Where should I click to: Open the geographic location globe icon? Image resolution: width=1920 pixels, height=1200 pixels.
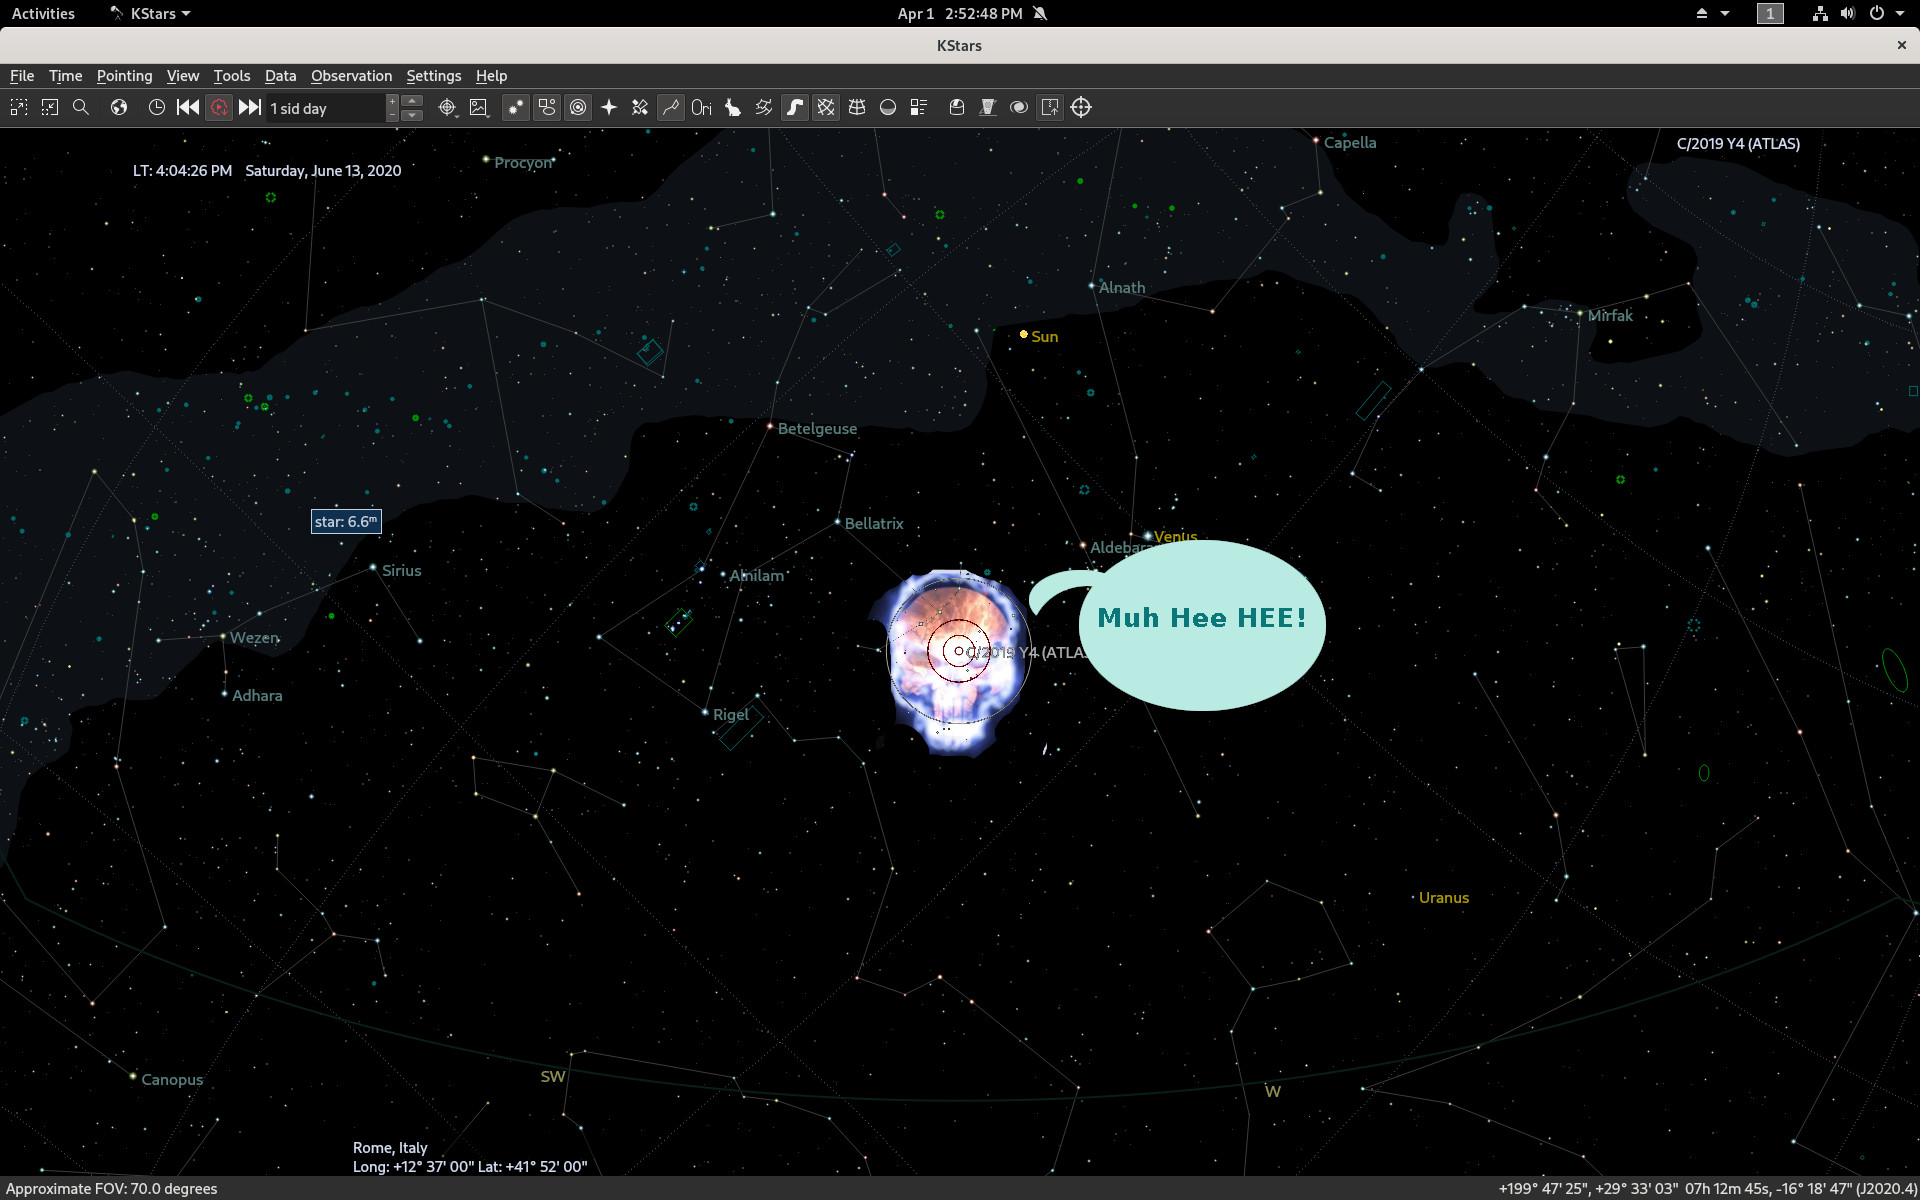click(119, 107)
